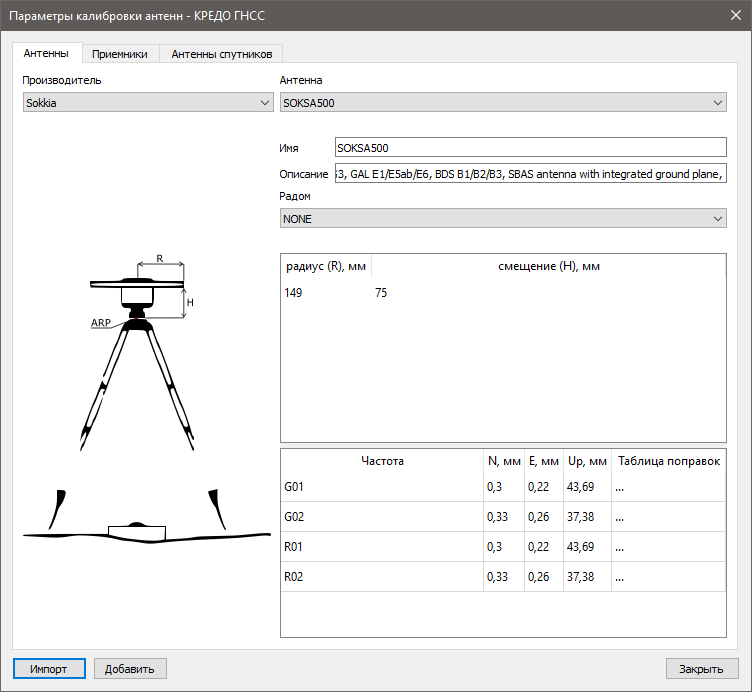Click the Up value 43,69 in G01 row
Viewport: 752px width, 692px height.
[587, 487]
